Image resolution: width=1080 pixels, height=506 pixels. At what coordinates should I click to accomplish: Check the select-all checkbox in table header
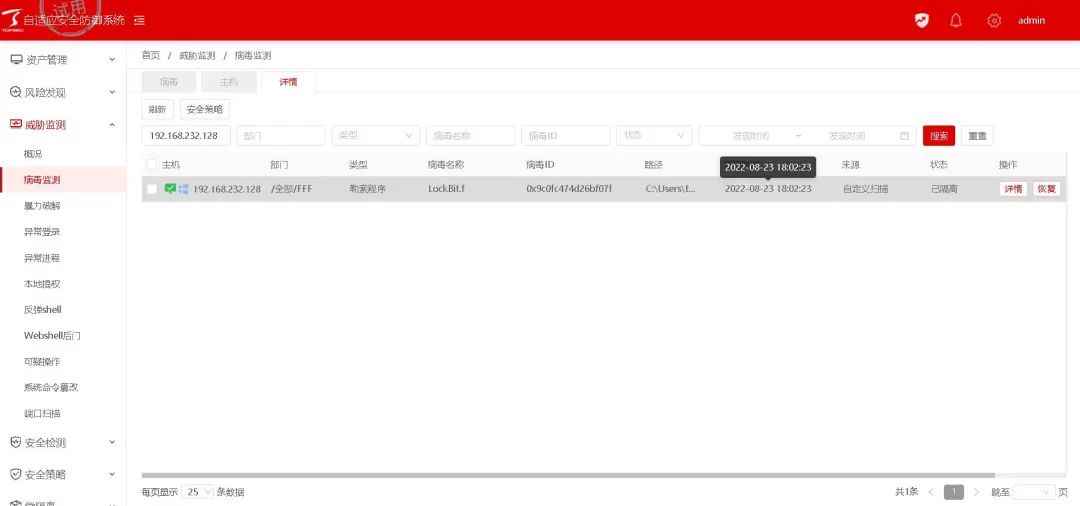pos(152,164)
